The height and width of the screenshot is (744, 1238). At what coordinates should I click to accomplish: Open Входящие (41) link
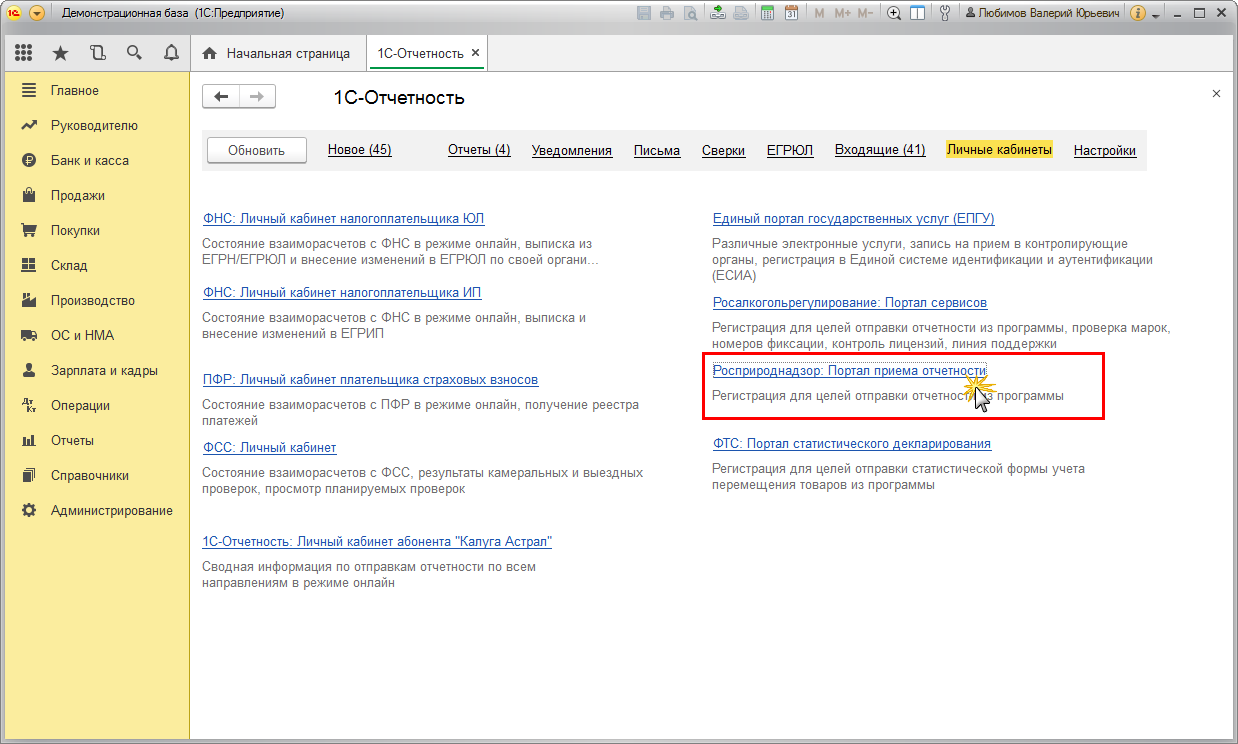coord(880,150)
